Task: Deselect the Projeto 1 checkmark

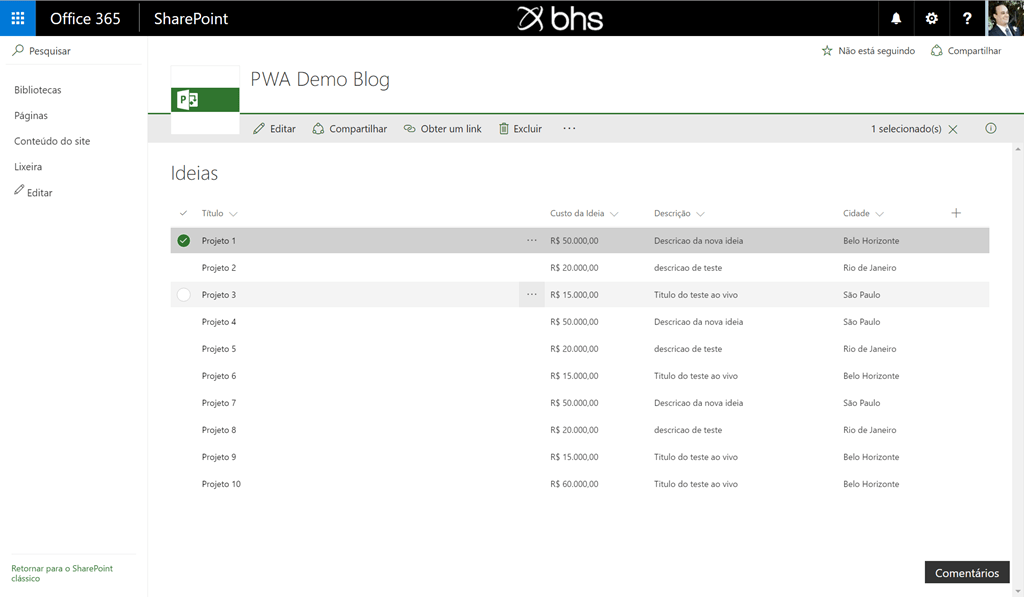Action: pos(184,240)
